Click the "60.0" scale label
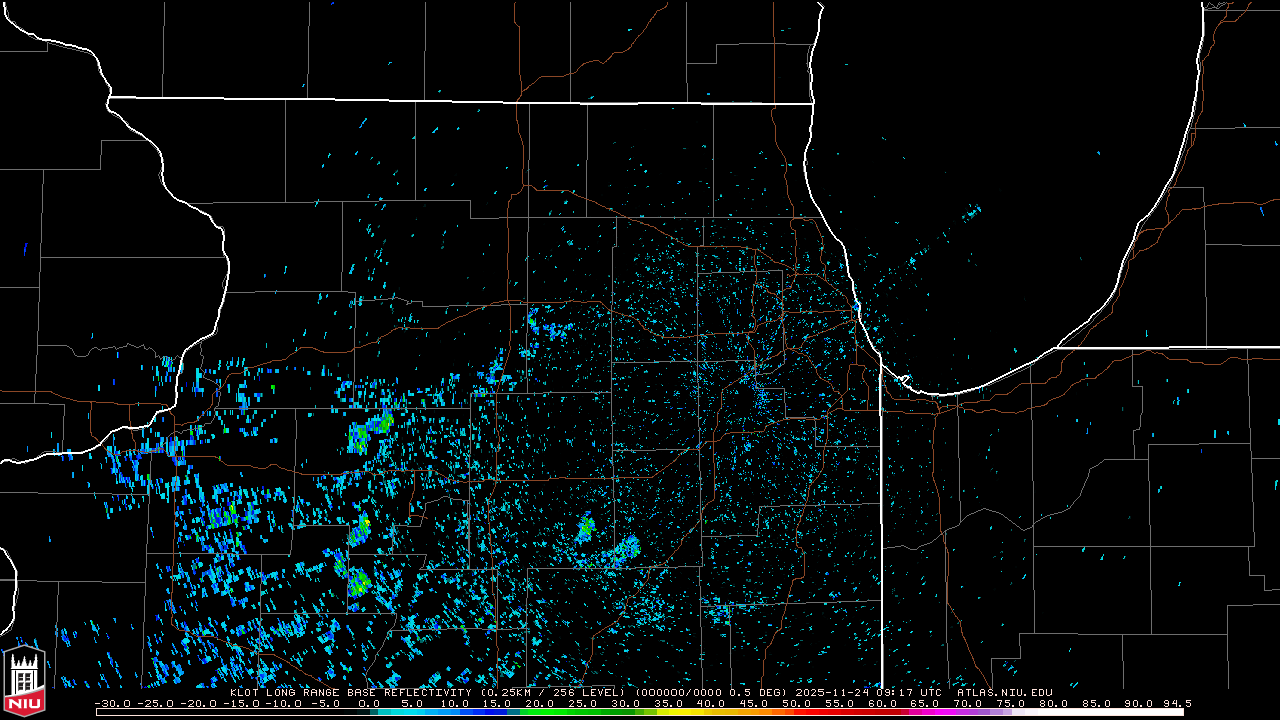Viewport: 1280px width, 720px height. (x=882, y=704)
